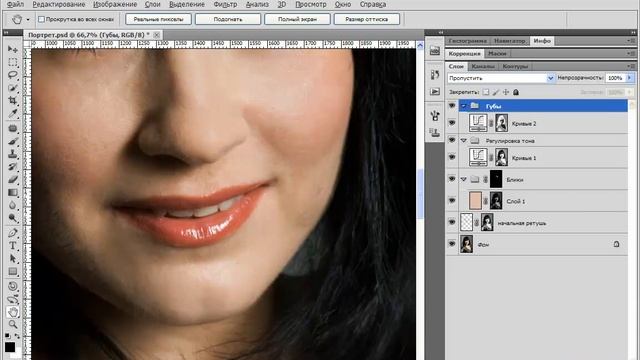Open the Actions panel icon in dock
This screenshot has width=640, height=360.
pos(435,91)
